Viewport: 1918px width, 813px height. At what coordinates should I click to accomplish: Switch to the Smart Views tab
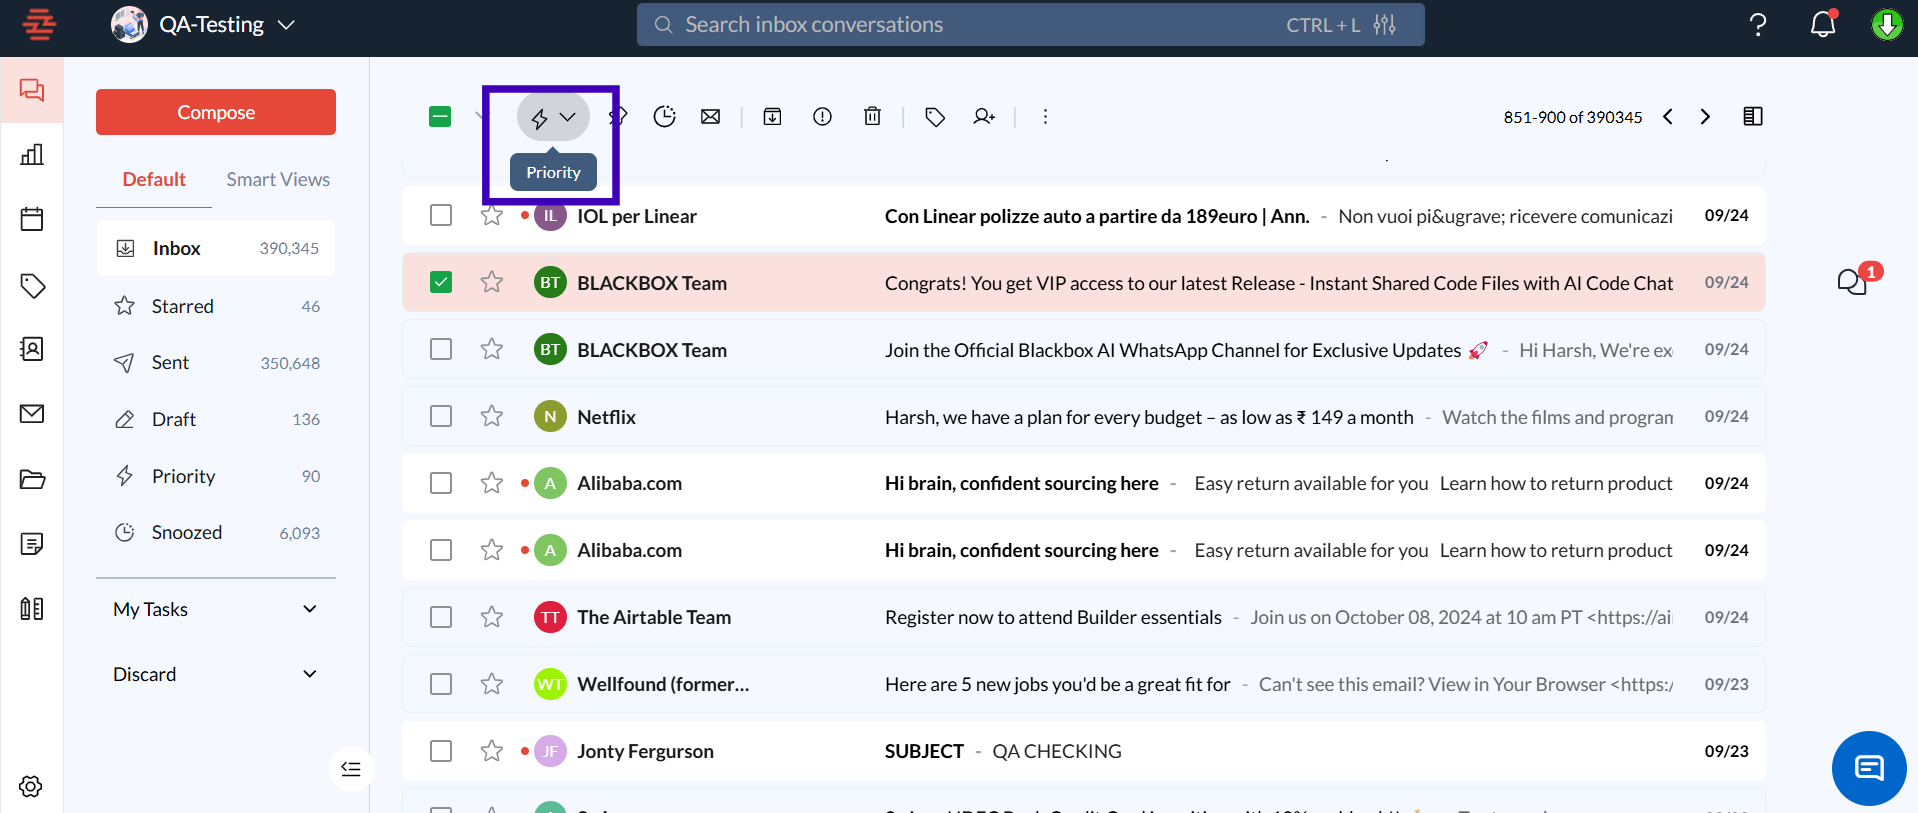277,180
